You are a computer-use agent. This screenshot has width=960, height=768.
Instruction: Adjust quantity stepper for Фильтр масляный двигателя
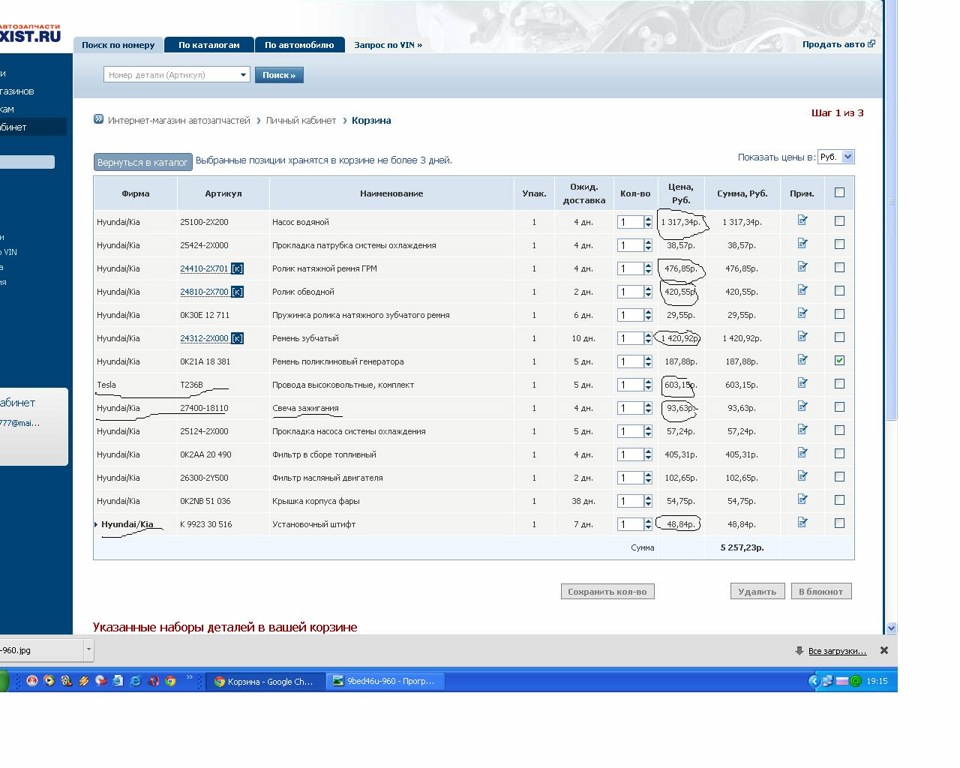pyautogui.click(x=648, y=478)
